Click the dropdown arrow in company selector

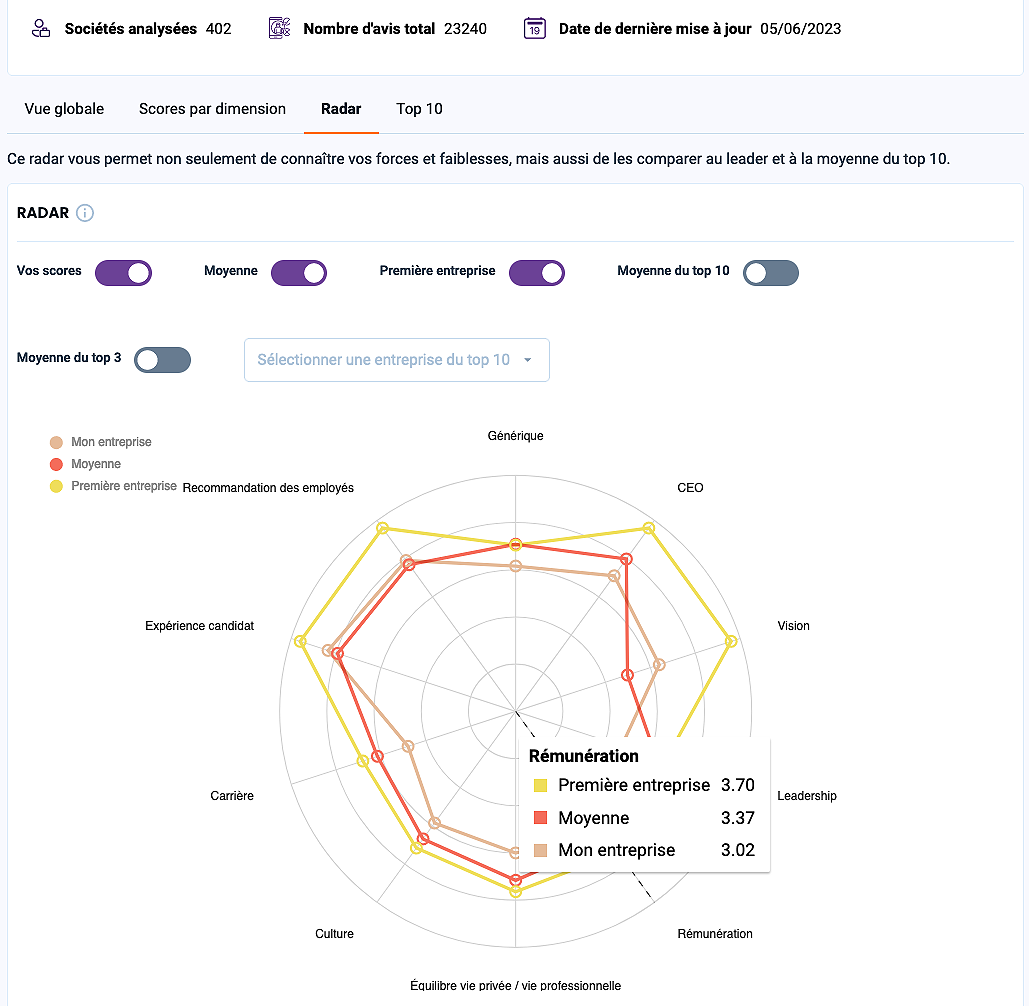point(528,360)
